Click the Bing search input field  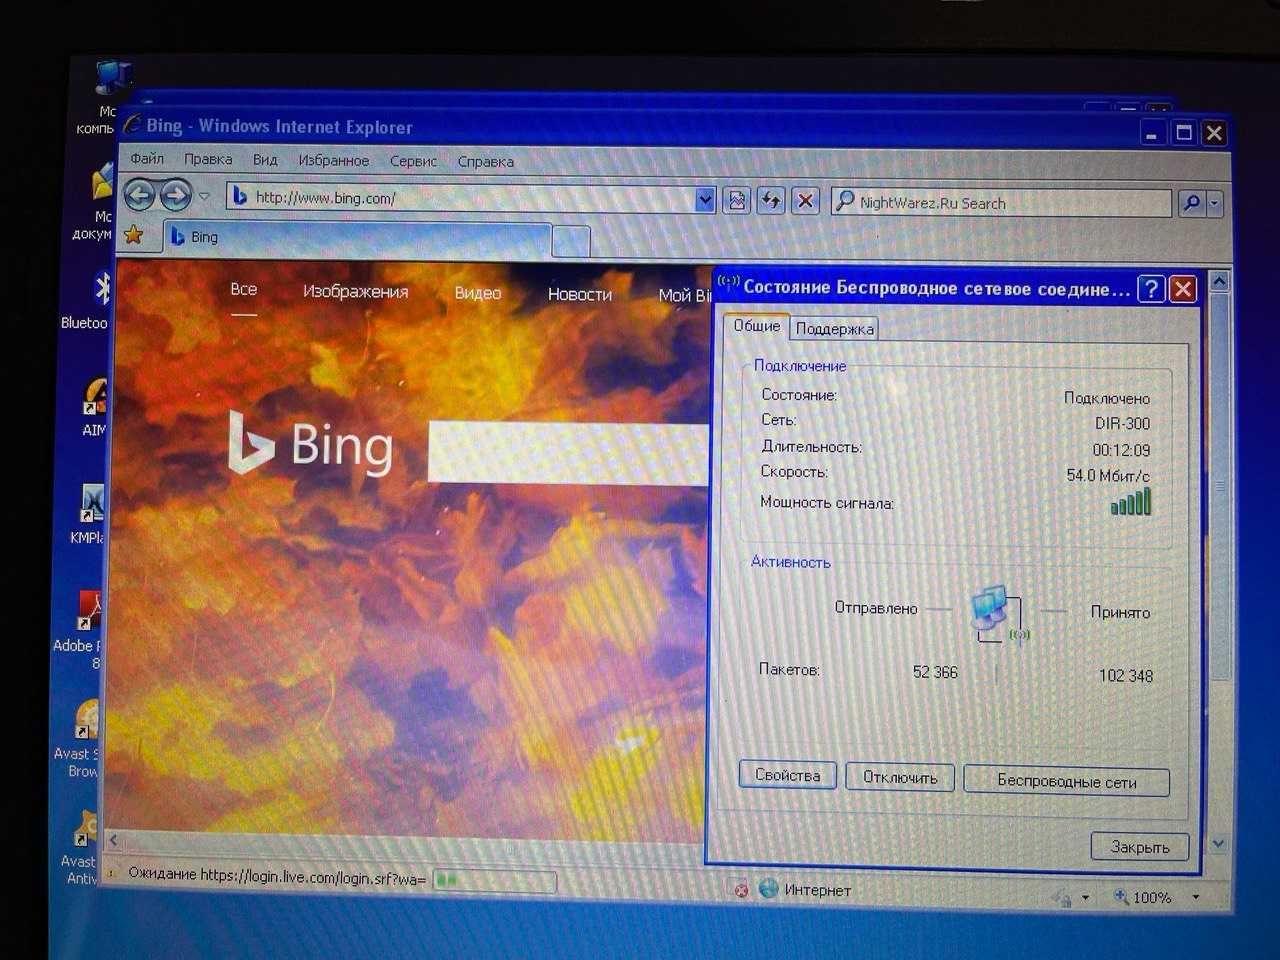click(568, 453)
